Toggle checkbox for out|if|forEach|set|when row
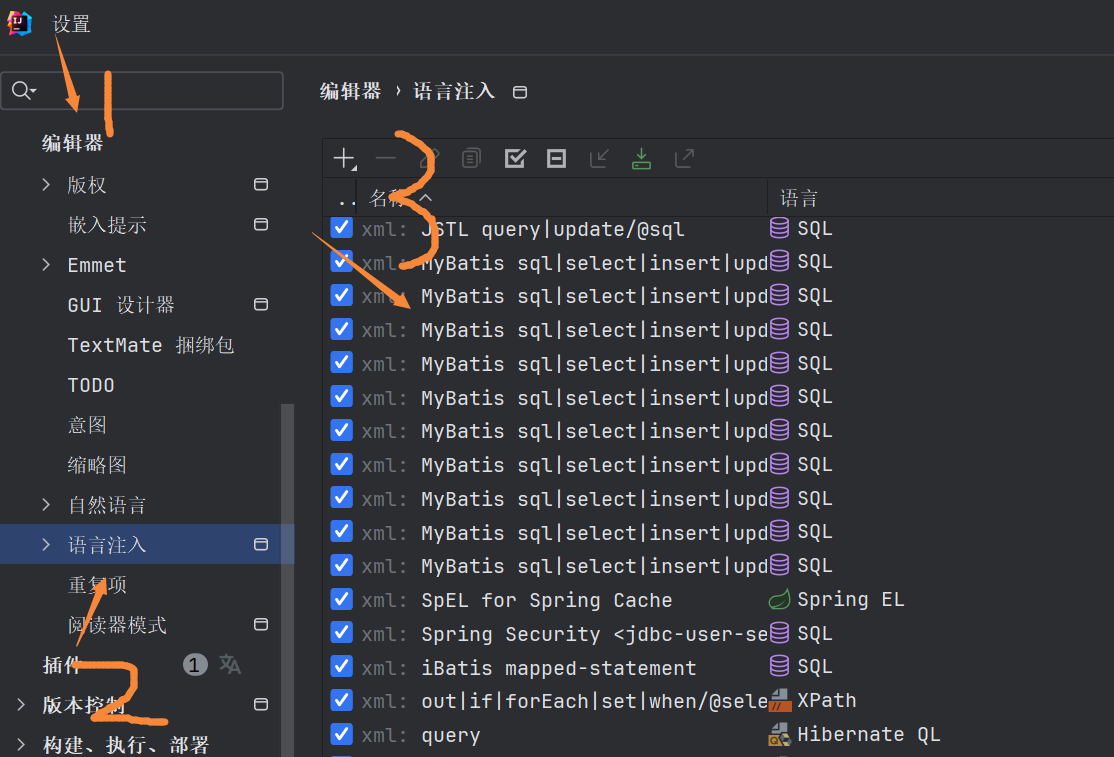The height and width of the screenshot is (757, 1114). pos(342,700)
